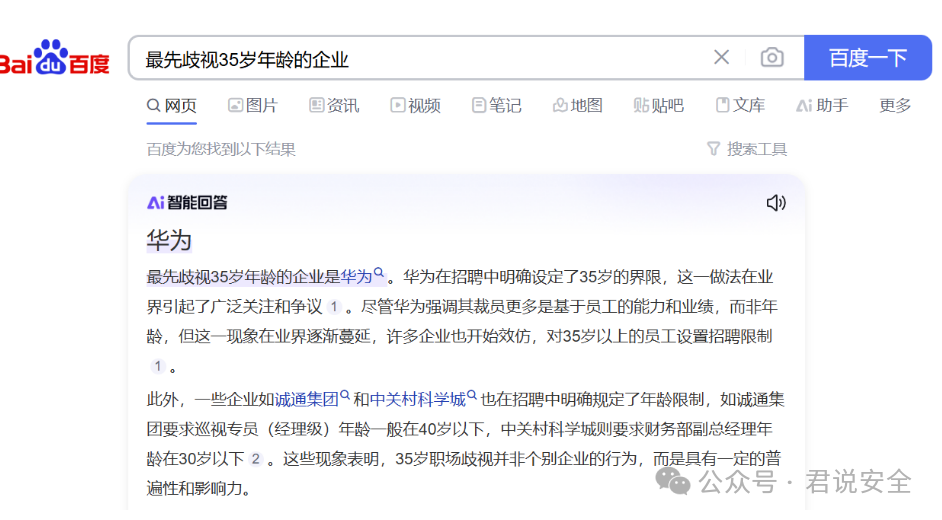Open the 中关村科学城 link
Image resolution: width=942 pixels, height=520 pixels.
coord(418,399)
